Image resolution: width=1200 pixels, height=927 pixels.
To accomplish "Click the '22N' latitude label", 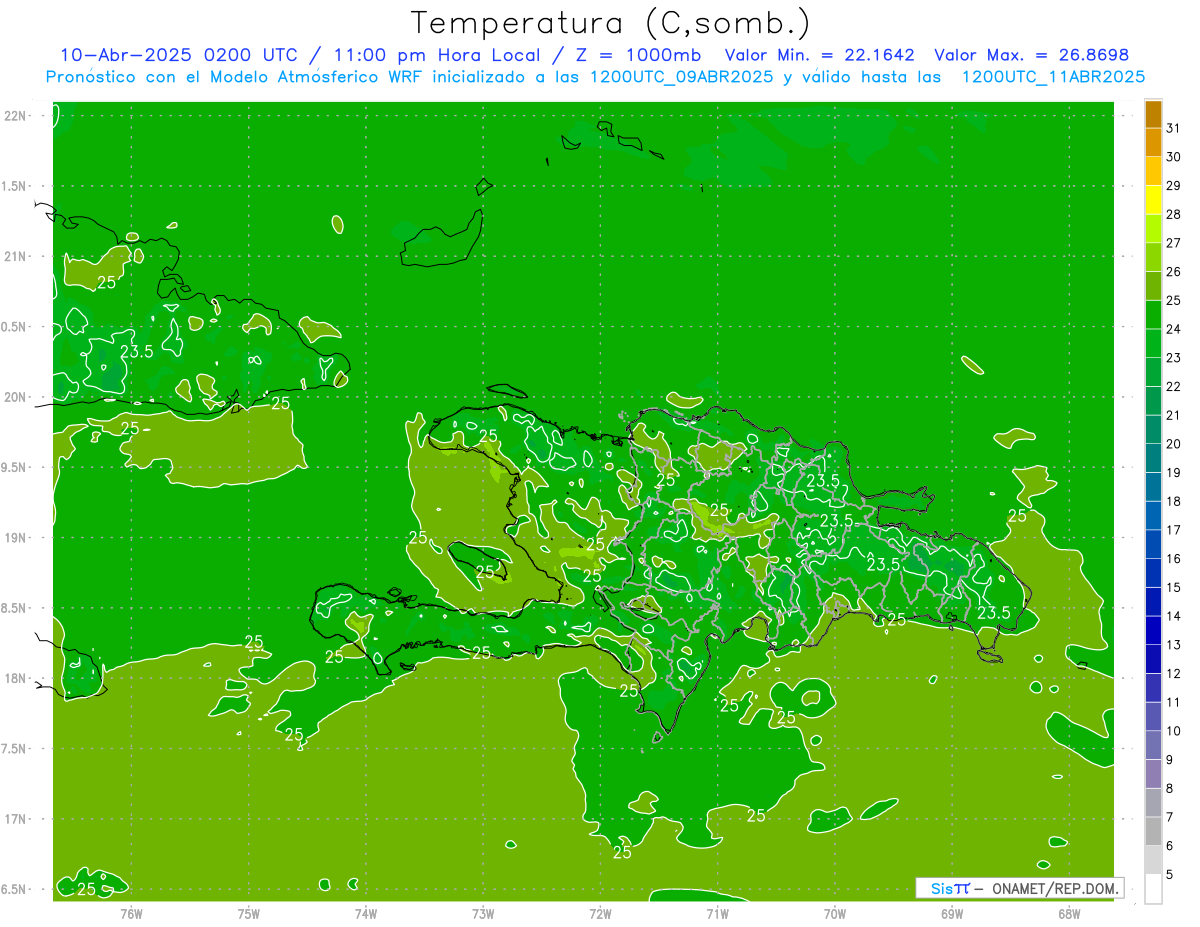I will tap(15, 116).
